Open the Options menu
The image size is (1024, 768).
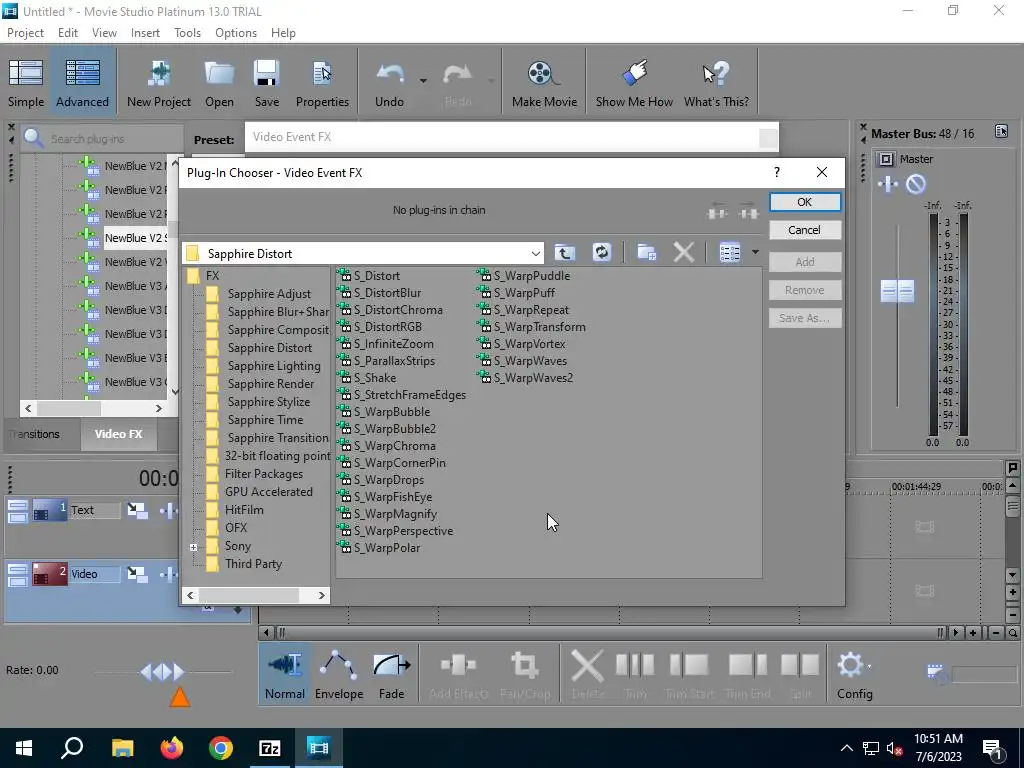pyautogui.click(x=236, y=33)
